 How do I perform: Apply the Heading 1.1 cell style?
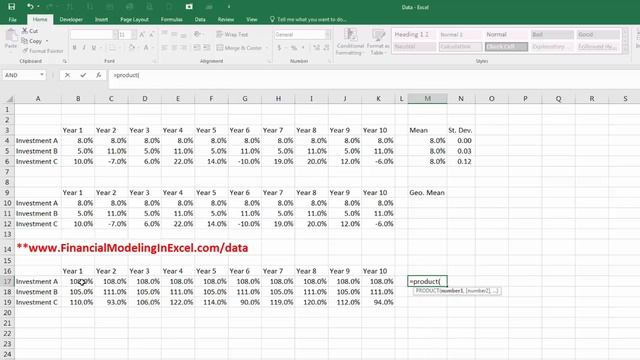pos(414,35)
